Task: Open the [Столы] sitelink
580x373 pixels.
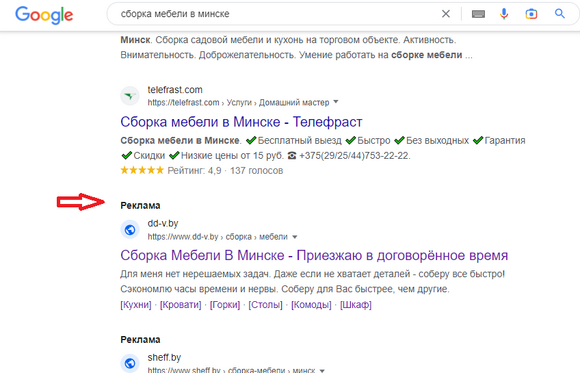Action: [265, 305]
